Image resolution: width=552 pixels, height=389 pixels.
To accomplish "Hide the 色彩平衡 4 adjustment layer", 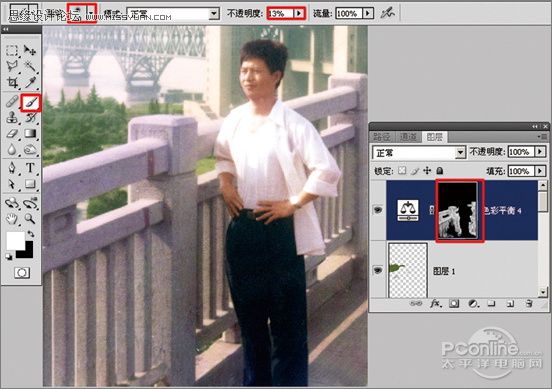I will click(x=378, y=210).
